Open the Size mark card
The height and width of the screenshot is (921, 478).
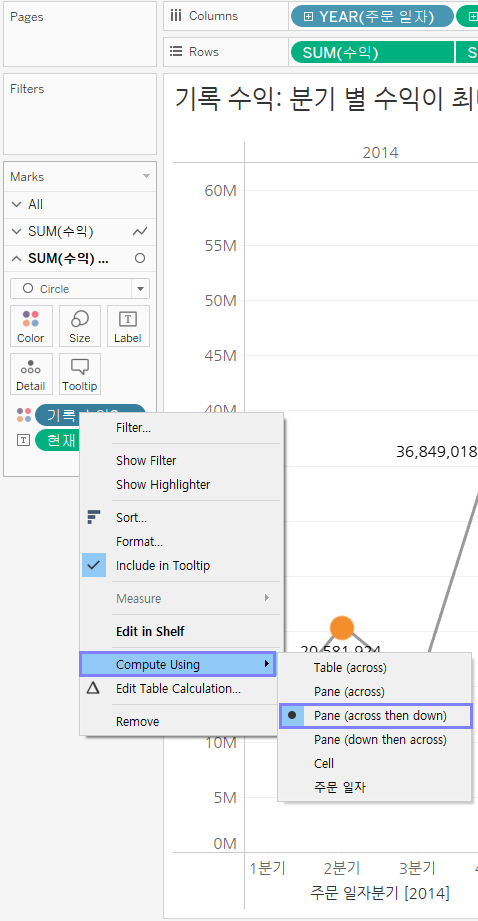pos(79,327)
